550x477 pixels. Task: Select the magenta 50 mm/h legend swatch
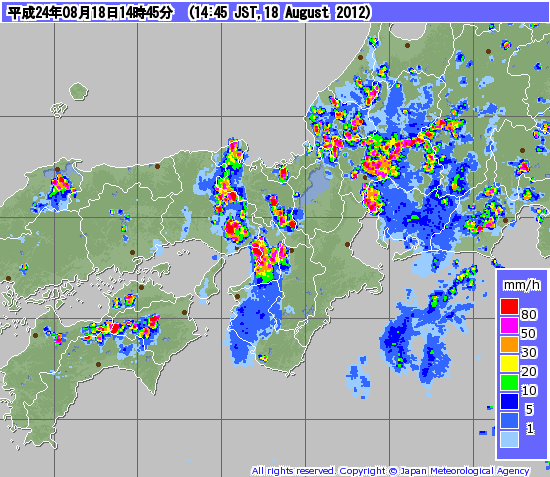(509, 325)
